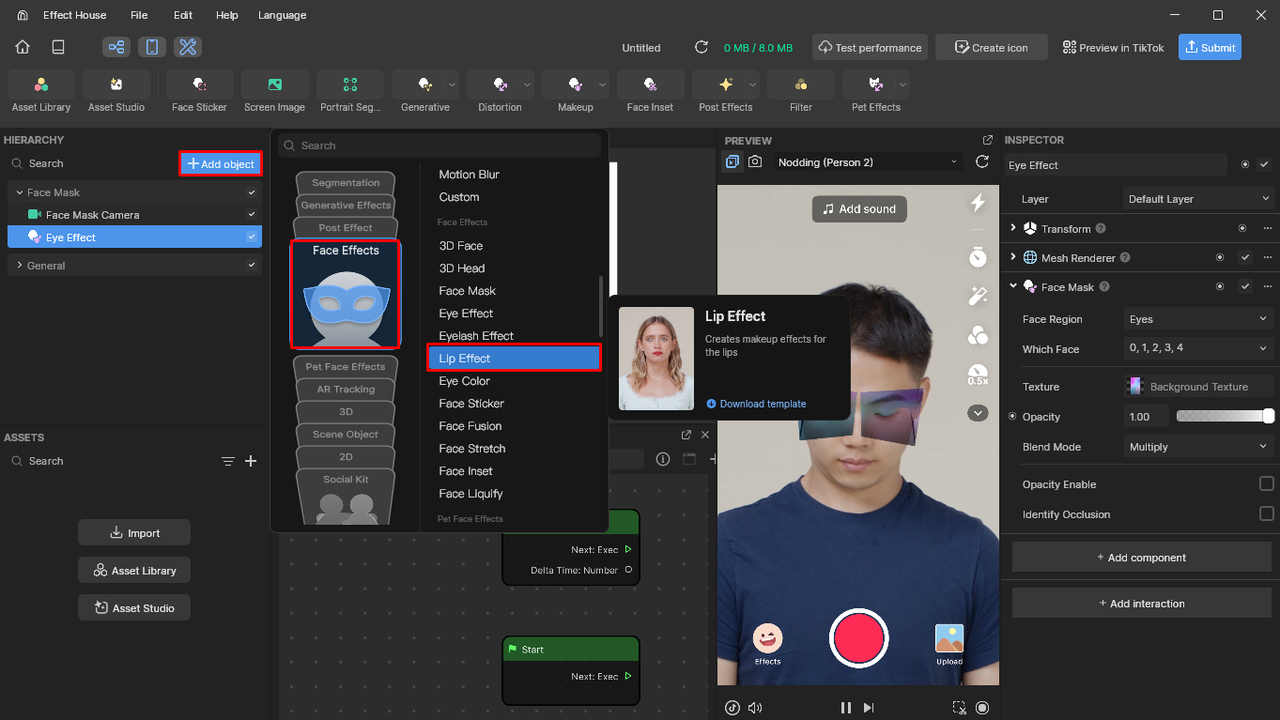Open the Blend Mode dropdown
Viewport: 1280px width, 720px height.
click(x=1198, y=447)
